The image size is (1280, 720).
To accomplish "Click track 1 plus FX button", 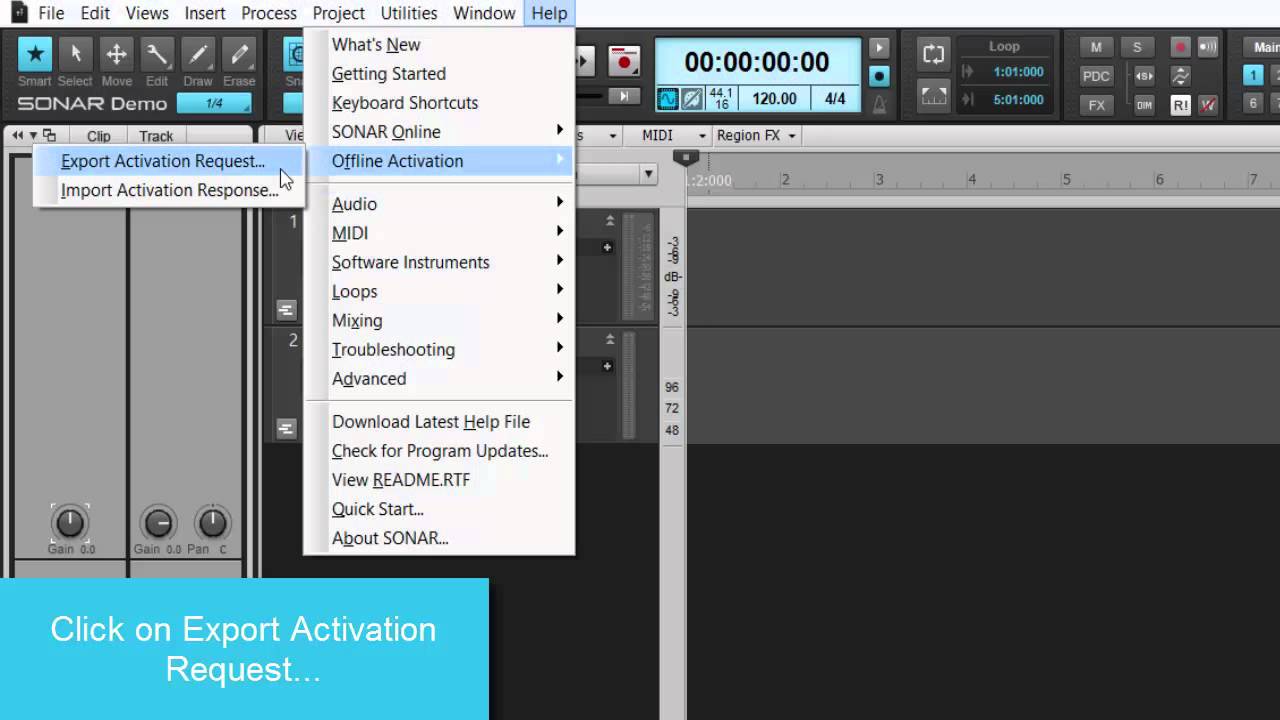I will tap(607, 247).
